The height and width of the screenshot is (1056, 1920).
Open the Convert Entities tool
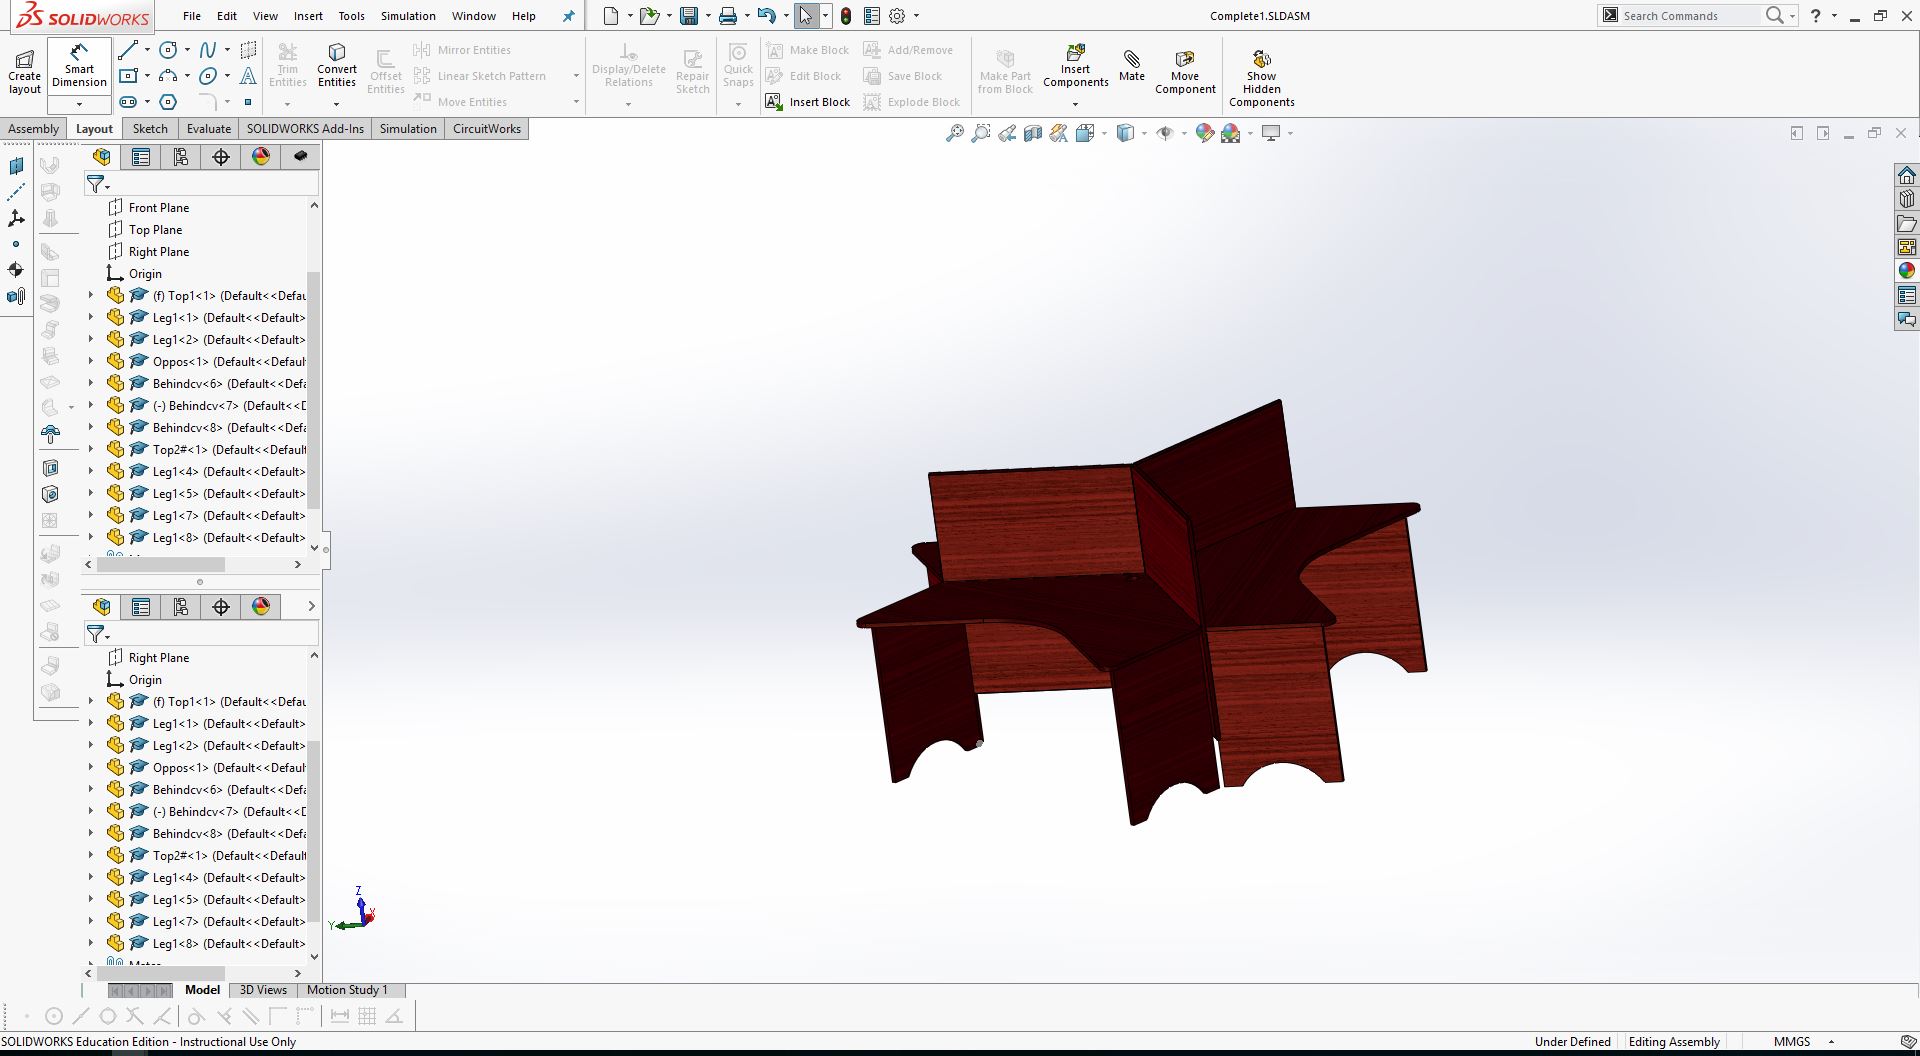337,66
